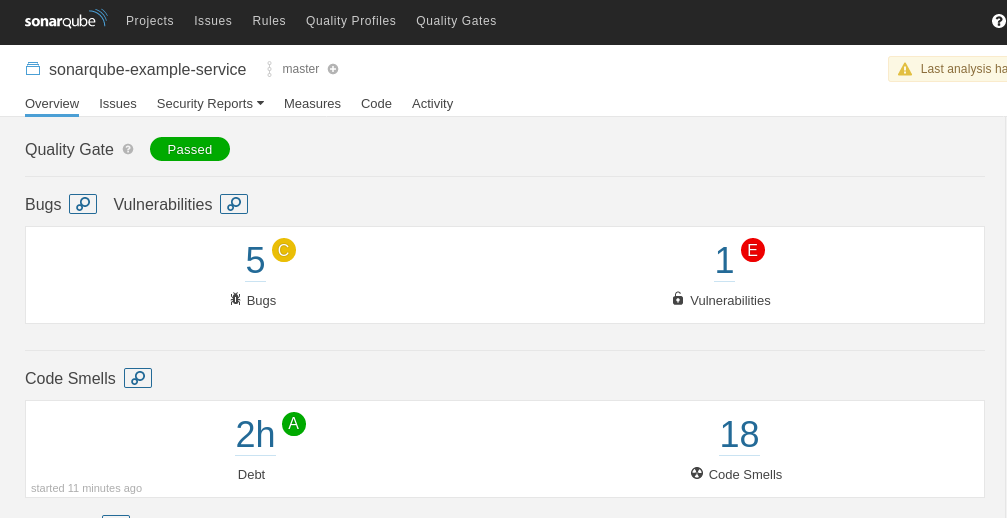Click the plus icon after master branch
This screenshot has width=1007, height=518.
[333, 69]
